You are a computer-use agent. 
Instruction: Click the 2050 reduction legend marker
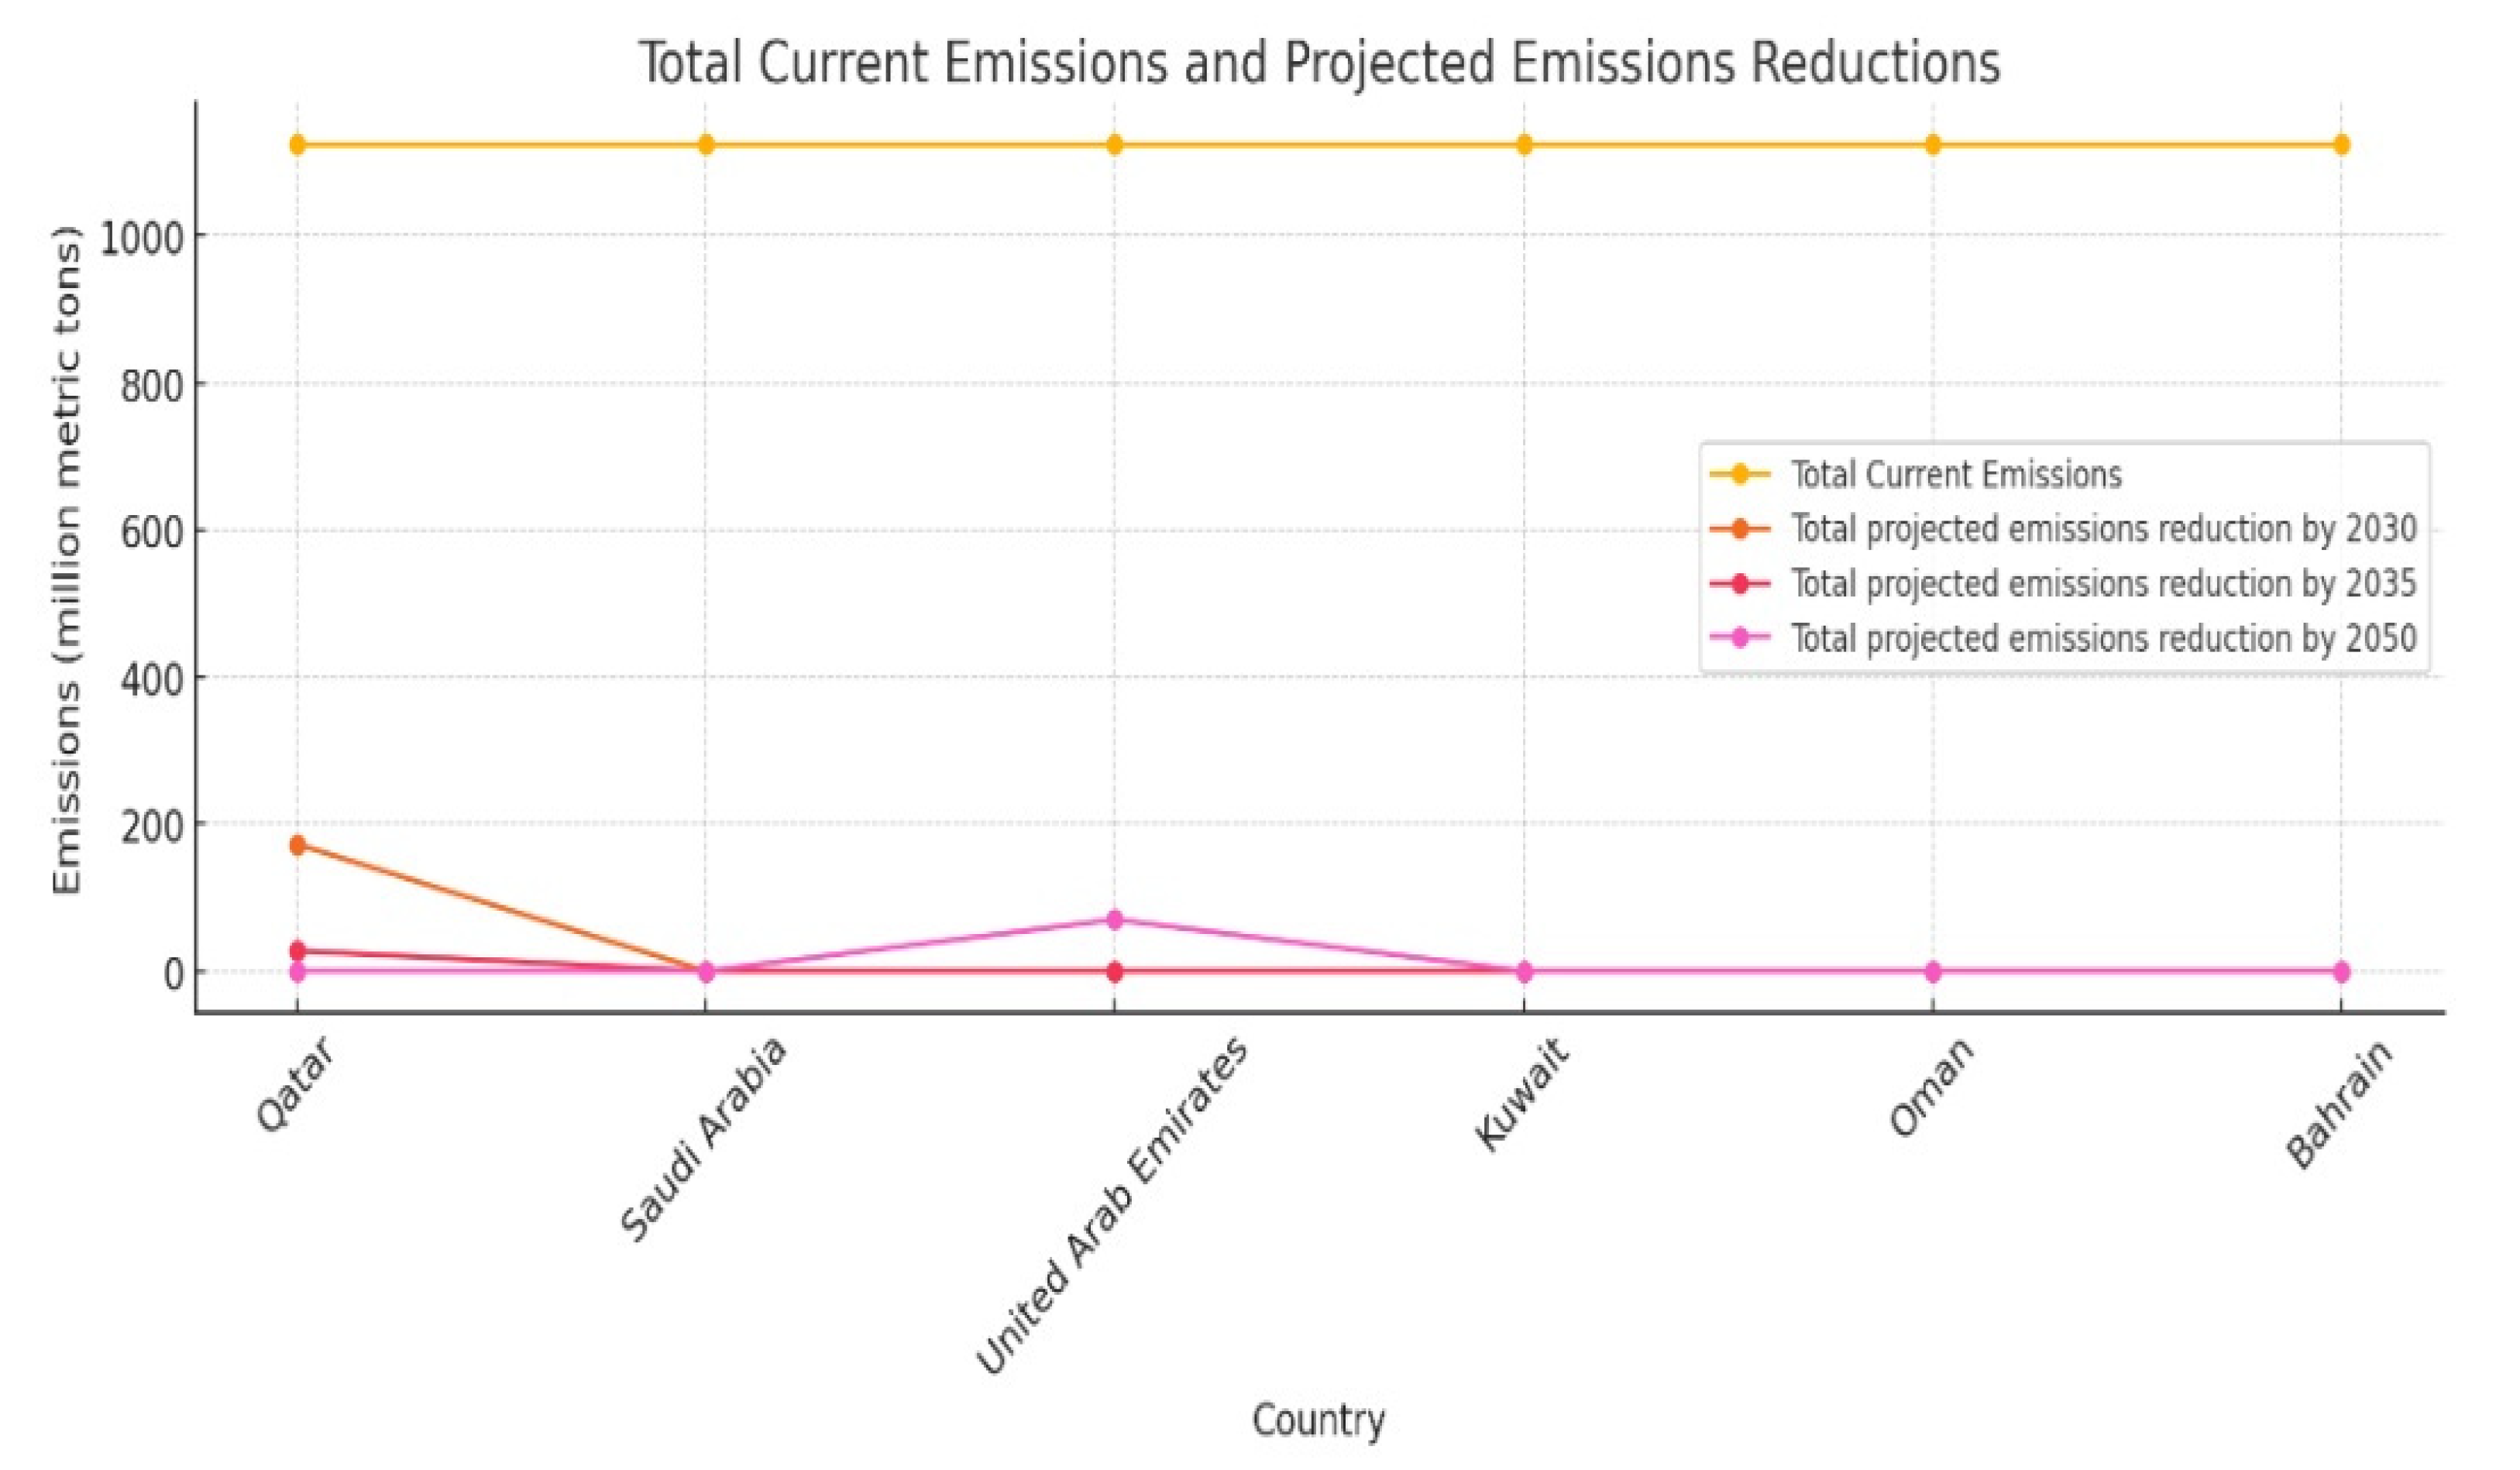click(x=1739, y=638)
